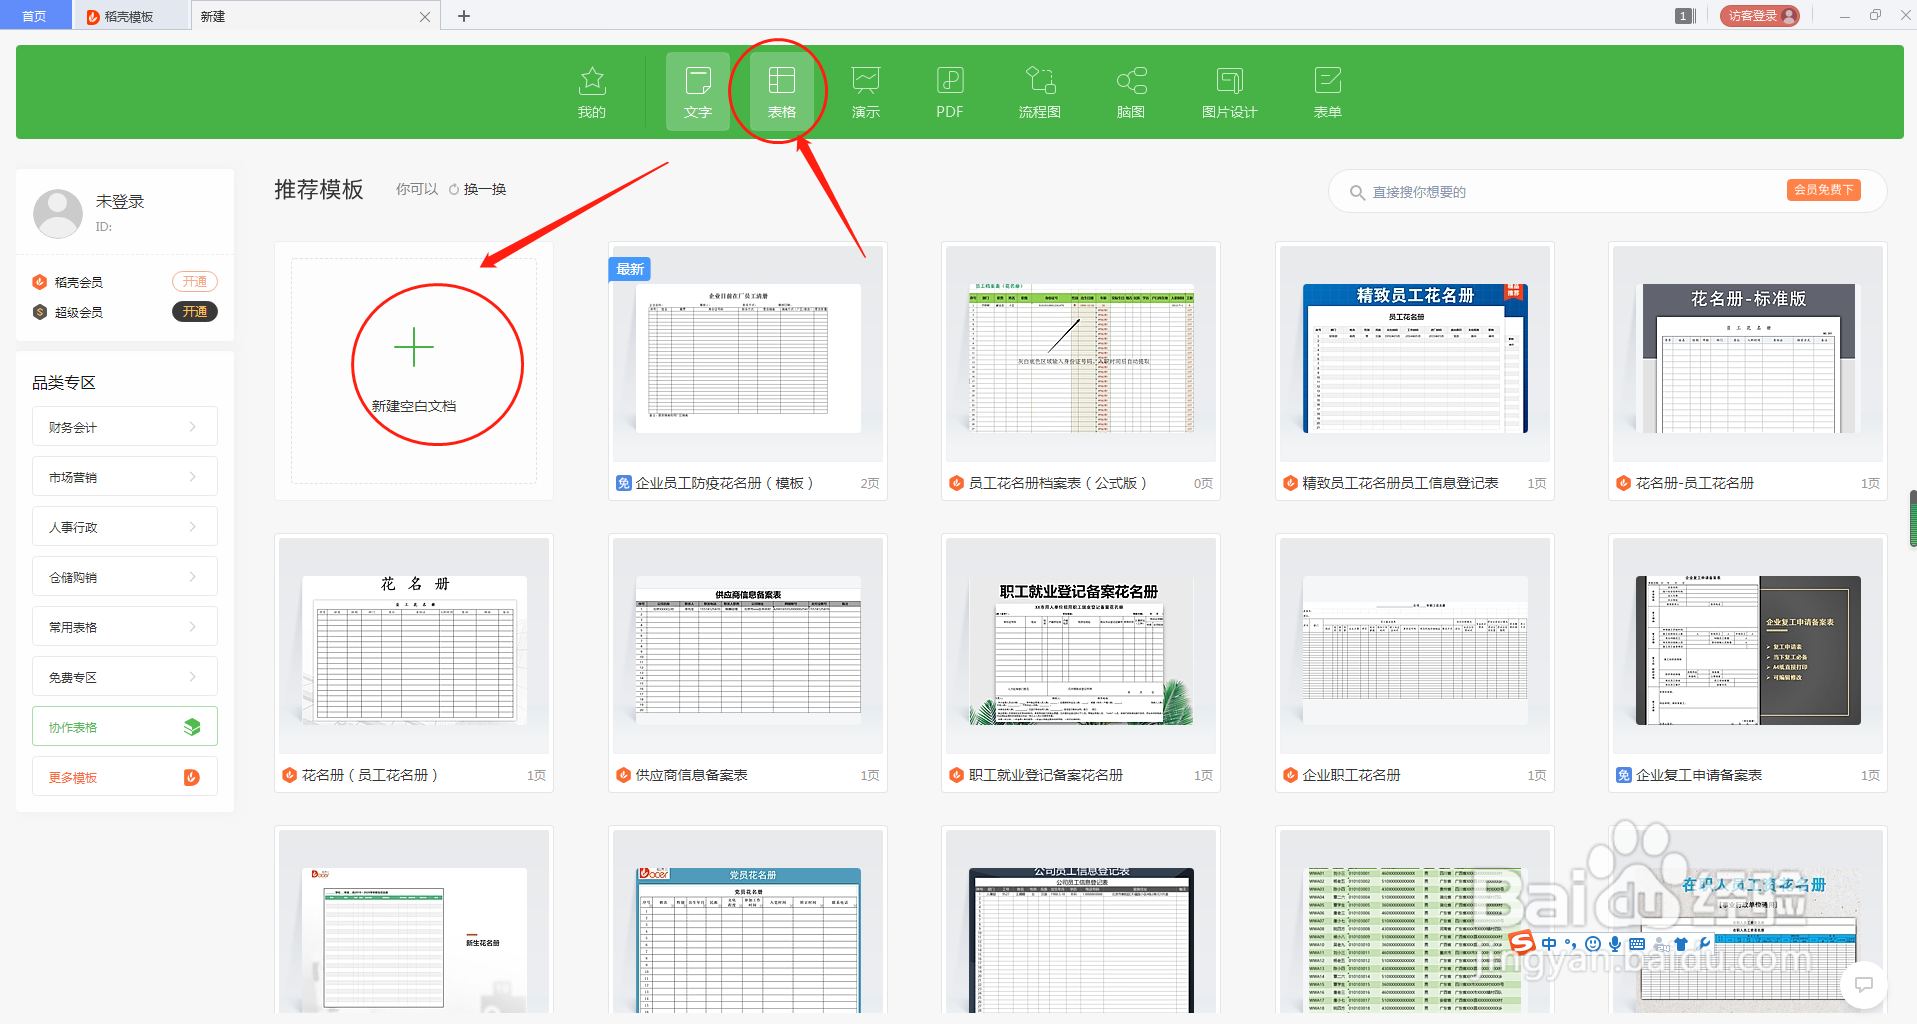Open the 脑图 mind map tool
Screen dimensions: 1917x1024
coord(1130,91)
